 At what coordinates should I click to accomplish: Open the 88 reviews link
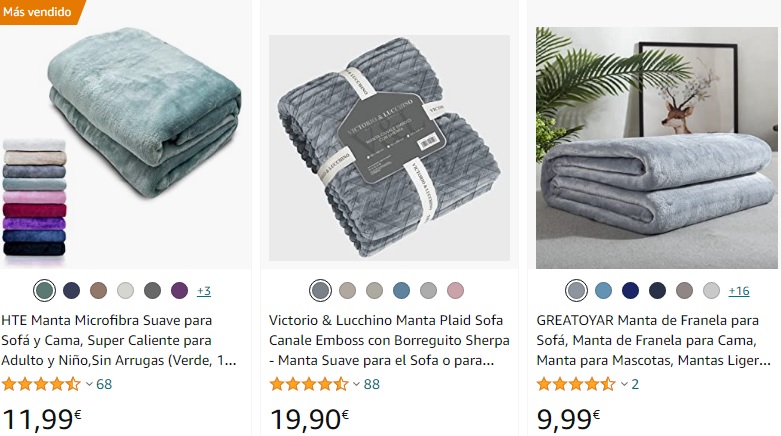pos(372,384)
